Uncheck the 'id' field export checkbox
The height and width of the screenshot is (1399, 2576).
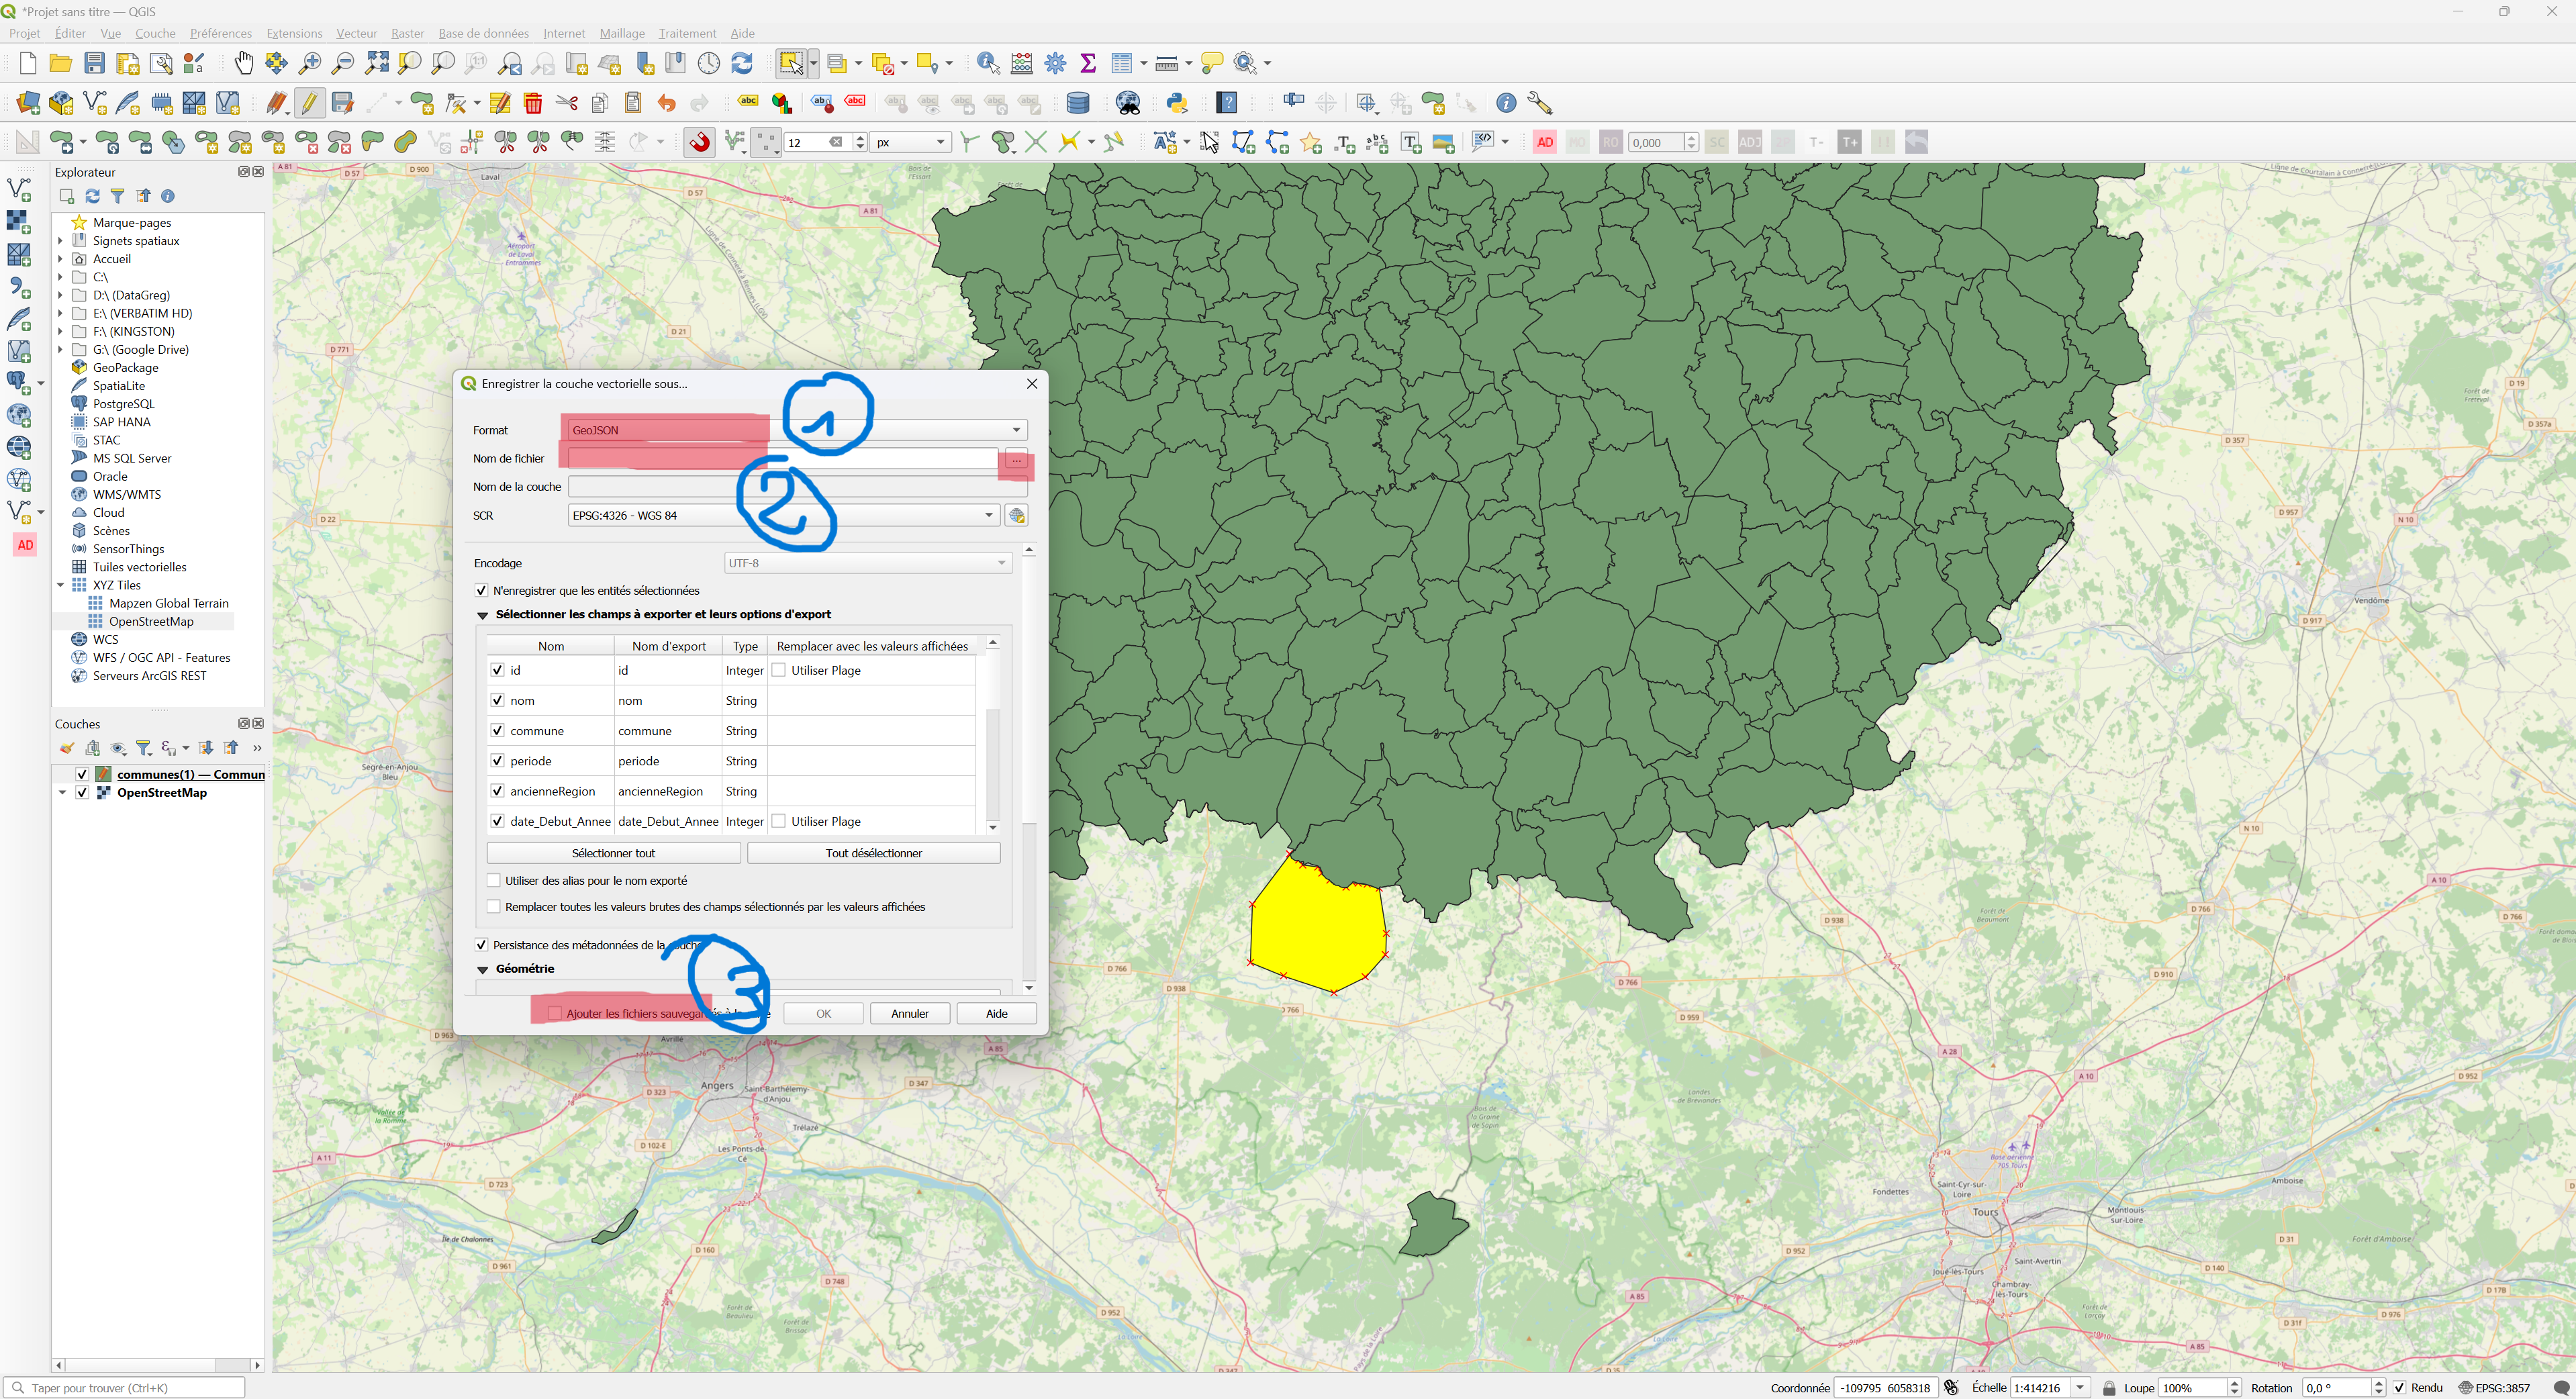tap(498, 671)
